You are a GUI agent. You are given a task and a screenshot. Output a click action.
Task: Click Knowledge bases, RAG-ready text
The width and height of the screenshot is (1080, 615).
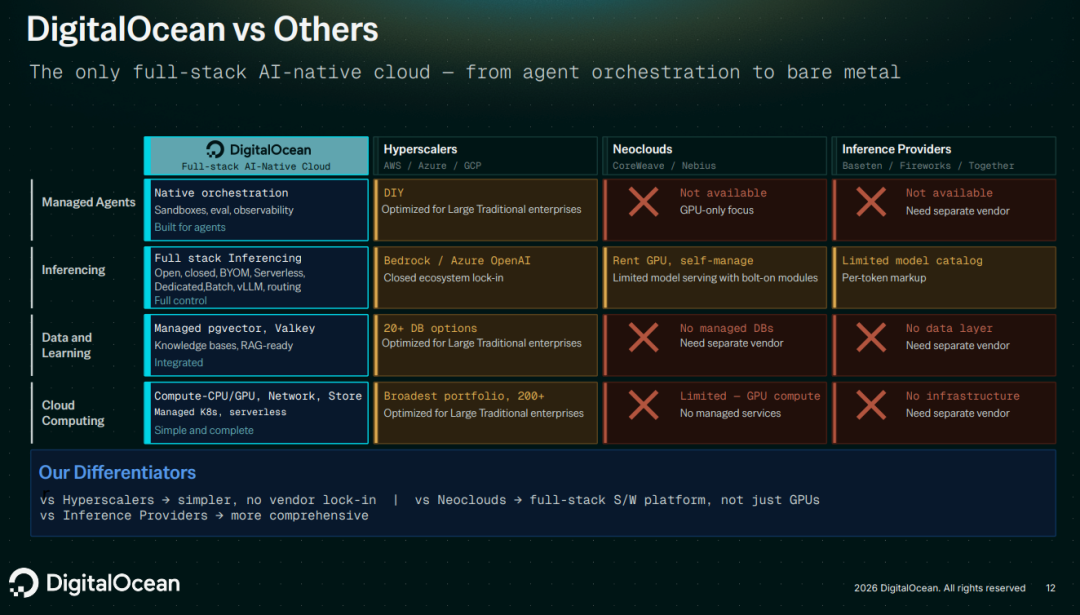click(x=223, y=346)
